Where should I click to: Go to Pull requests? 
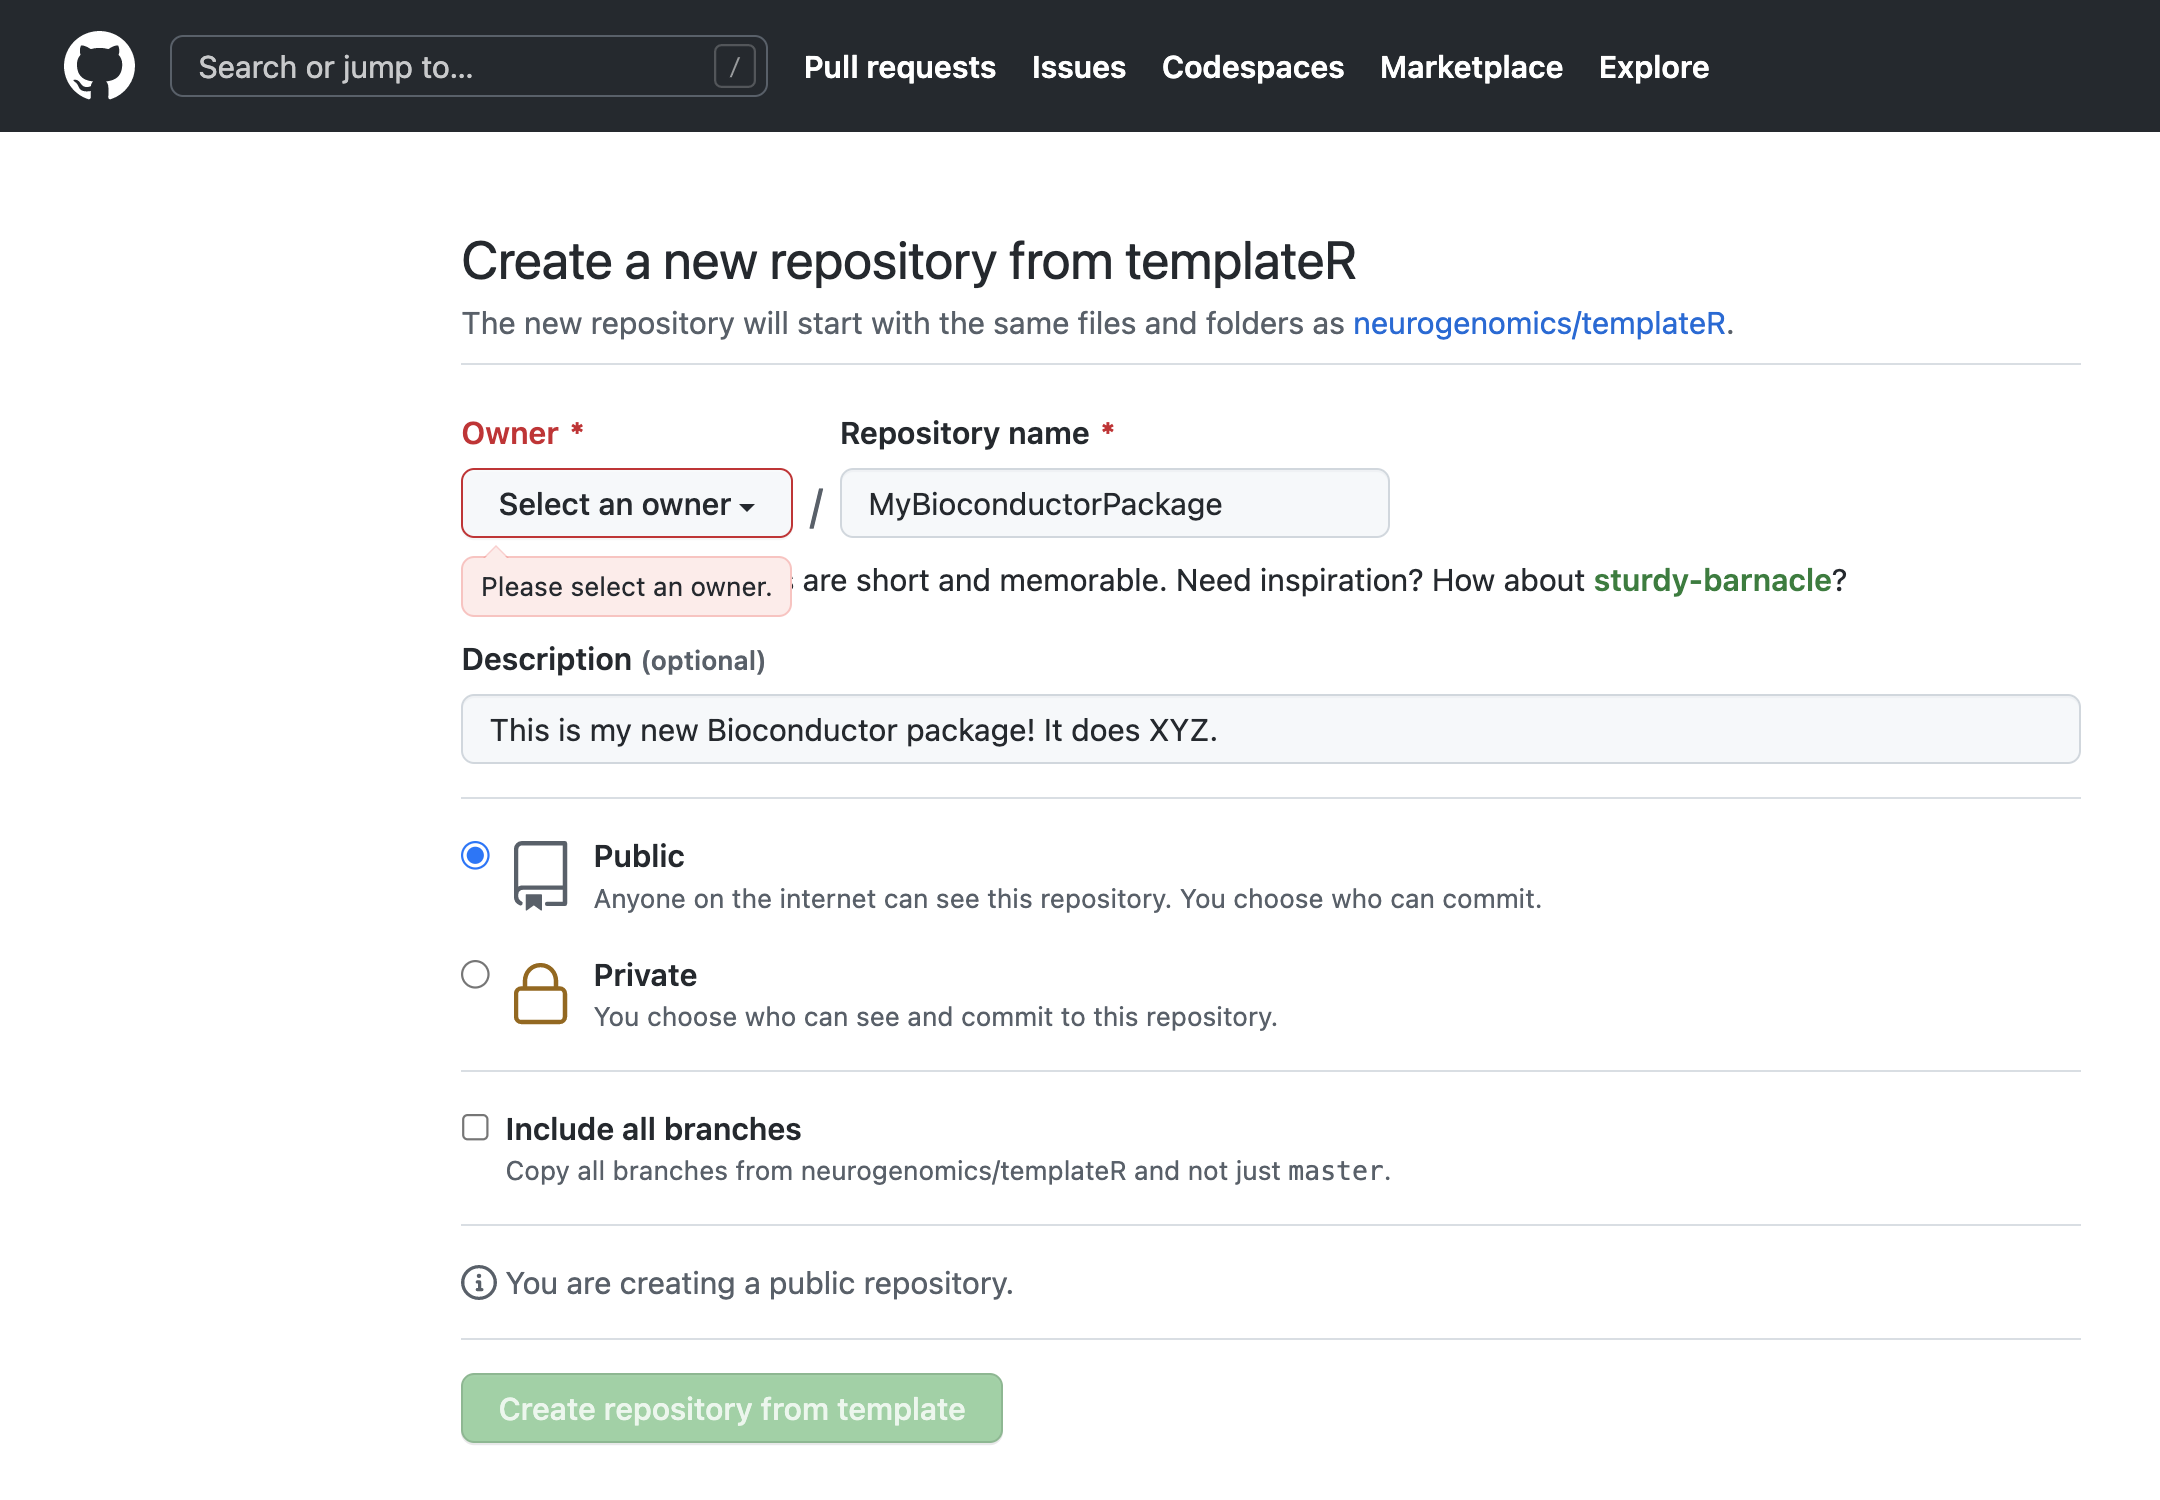click(x=899, y=67)
